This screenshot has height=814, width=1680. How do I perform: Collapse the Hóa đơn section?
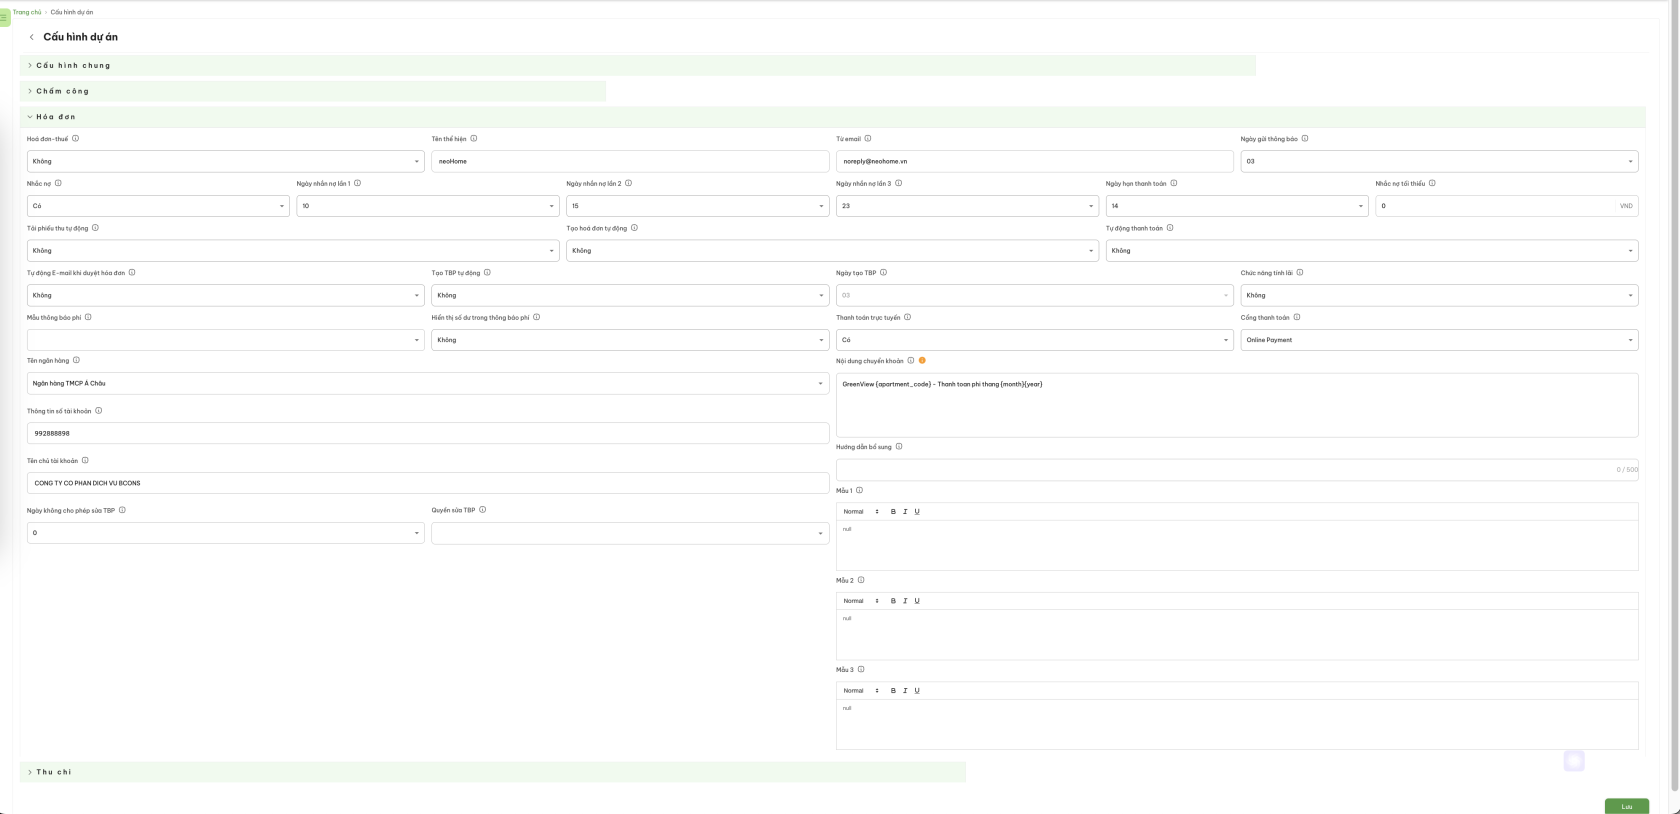(x=832, y=117)
